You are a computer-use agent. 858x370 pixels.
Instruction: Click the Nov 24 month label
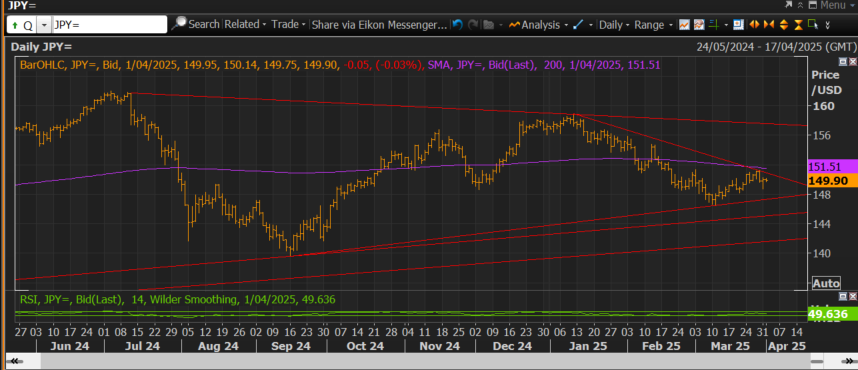pos(440,346)
